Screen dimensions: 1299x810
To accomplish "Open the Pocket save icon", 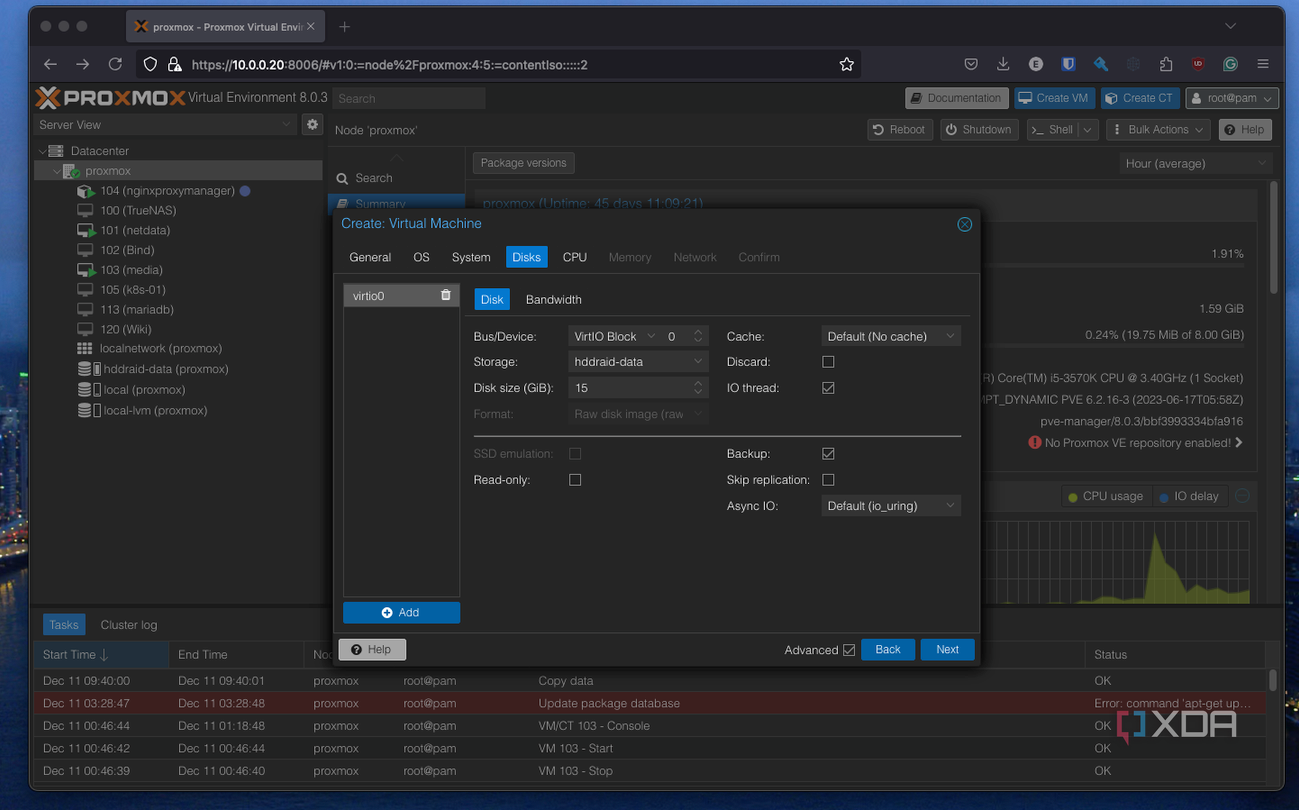I will (970, 64).
